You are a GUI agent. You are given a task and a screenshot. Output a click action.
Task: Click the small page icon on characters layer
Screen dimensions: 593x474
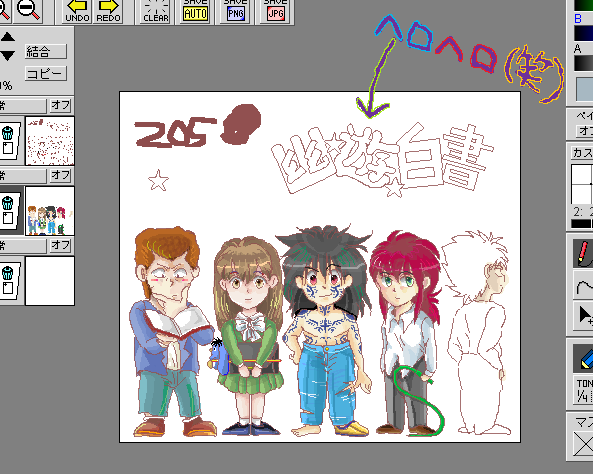[x=8, y=218]
